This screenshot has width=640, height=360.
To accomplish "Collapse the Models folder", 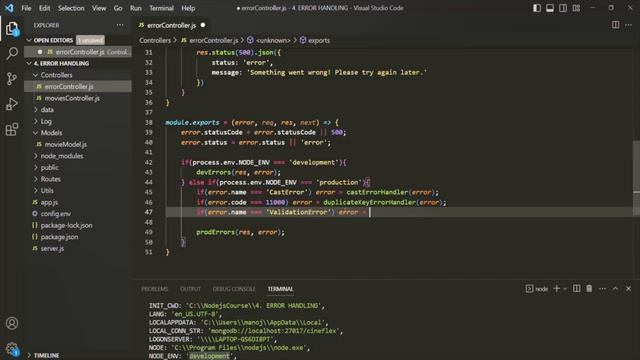I will 51,133.
